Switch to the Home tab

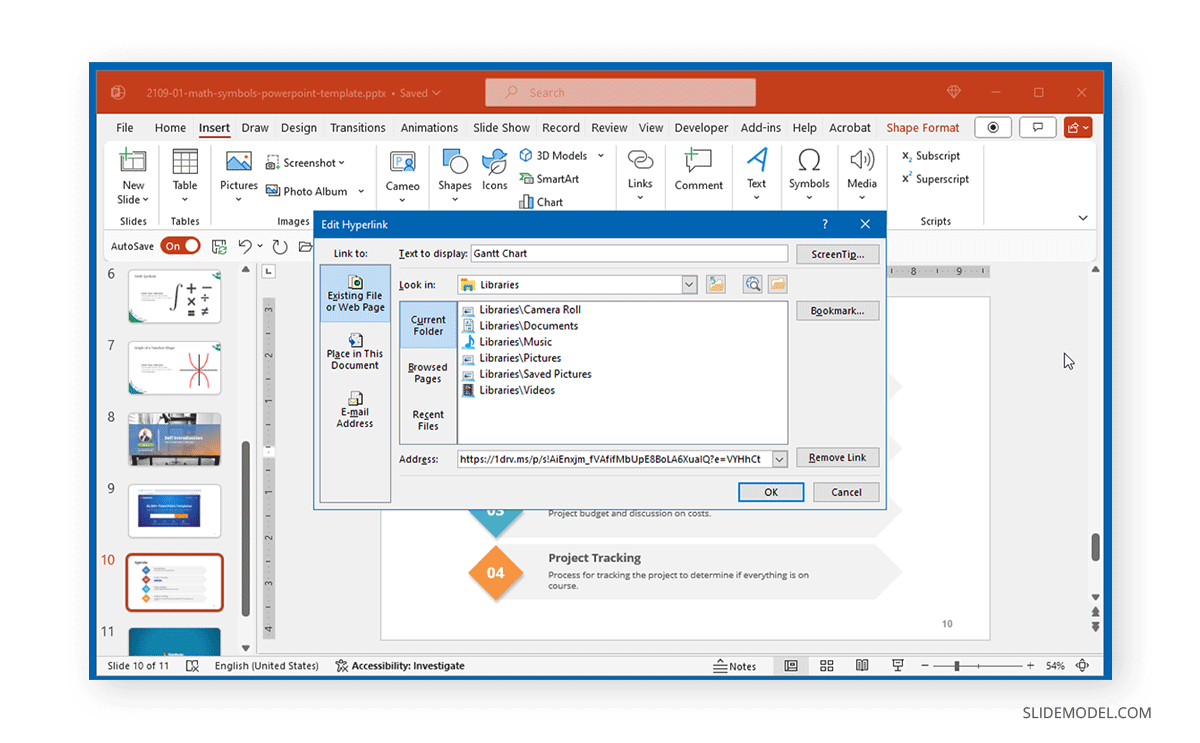pos(170,128)
